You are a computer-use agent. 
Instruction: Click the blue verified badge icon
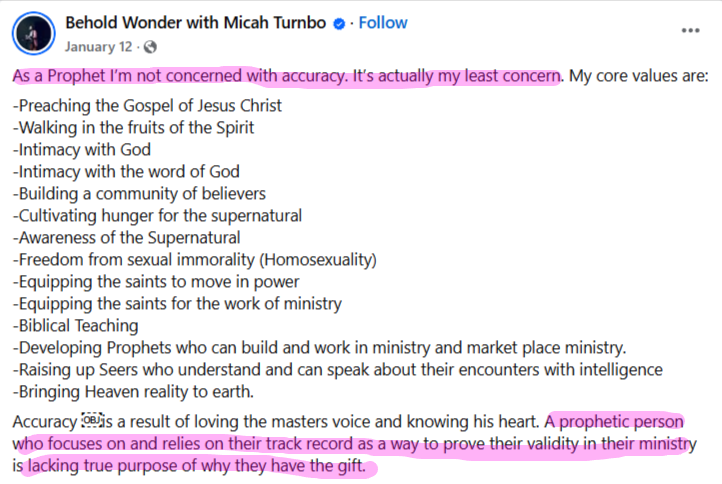point(339,23)
